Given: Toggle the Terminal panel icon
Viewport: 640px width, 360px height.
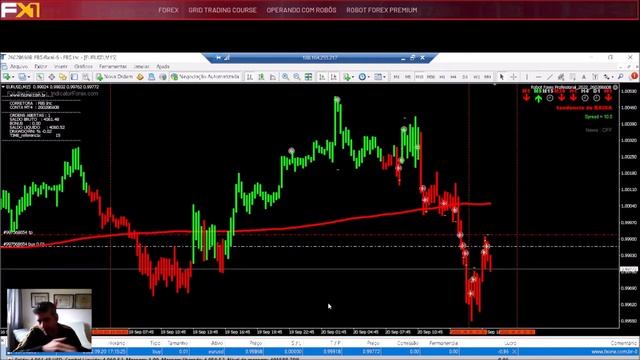Looking at the screenshot, I should pyautogui.click(x=74, y=77).
